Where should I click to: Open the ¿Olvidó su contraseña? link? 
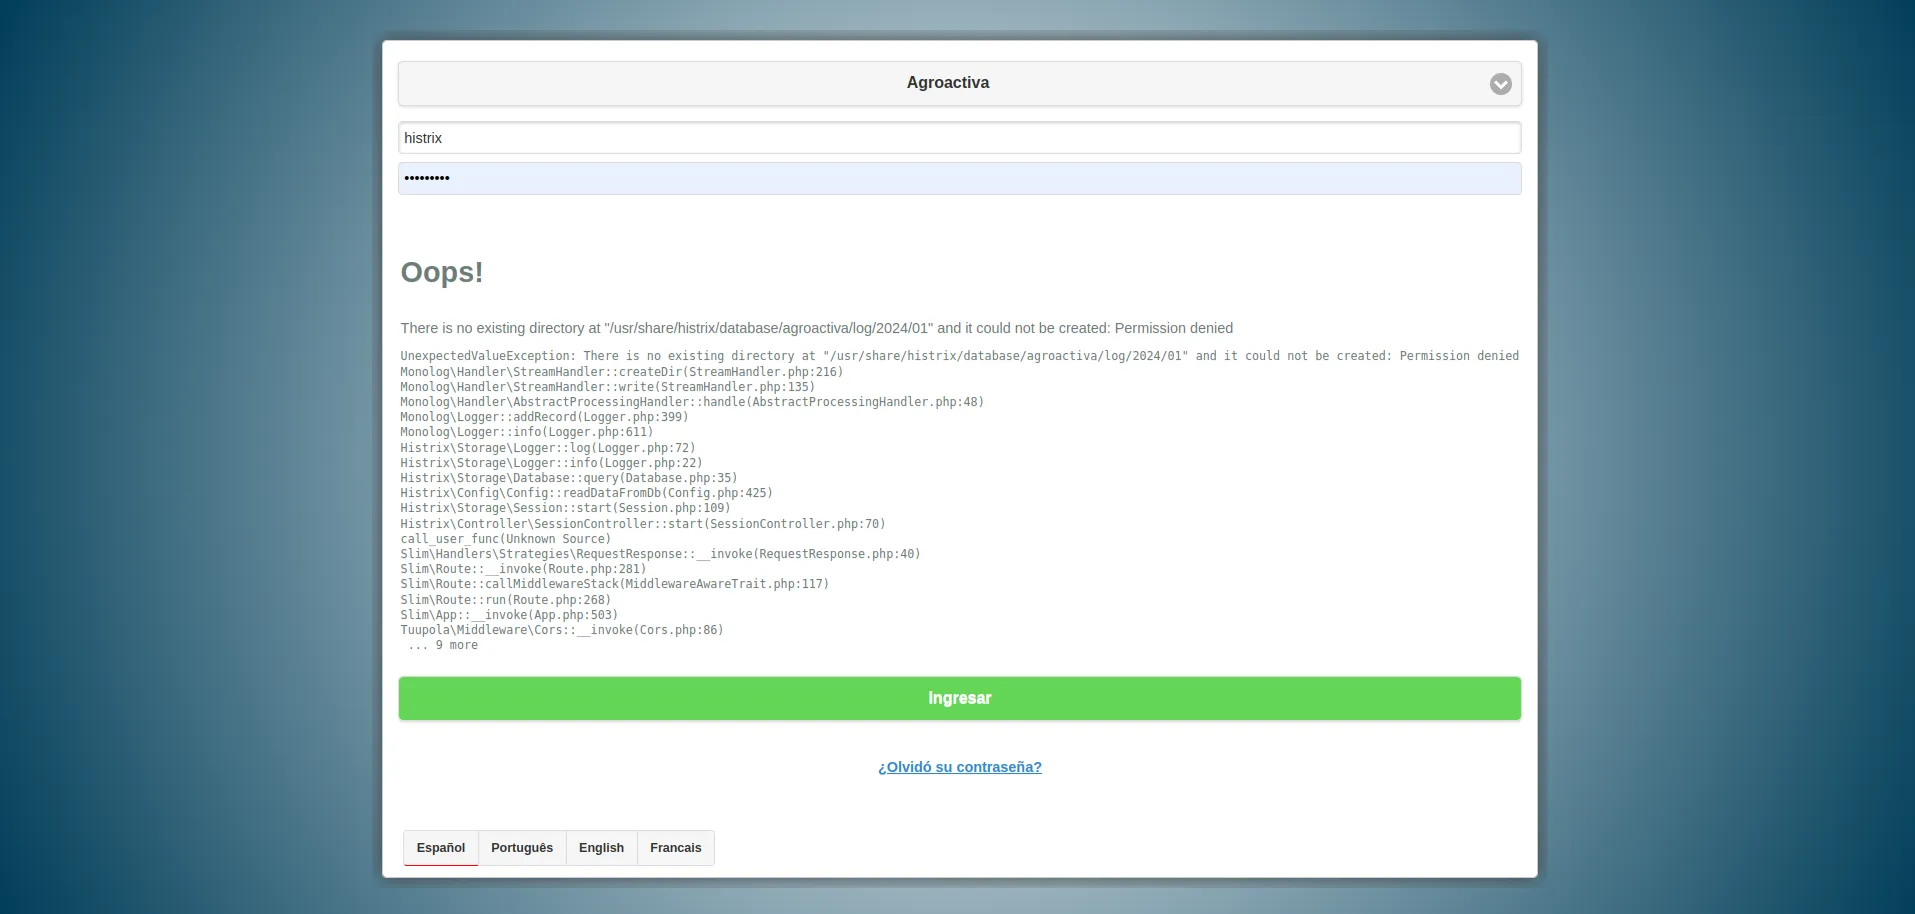point(959,767)
